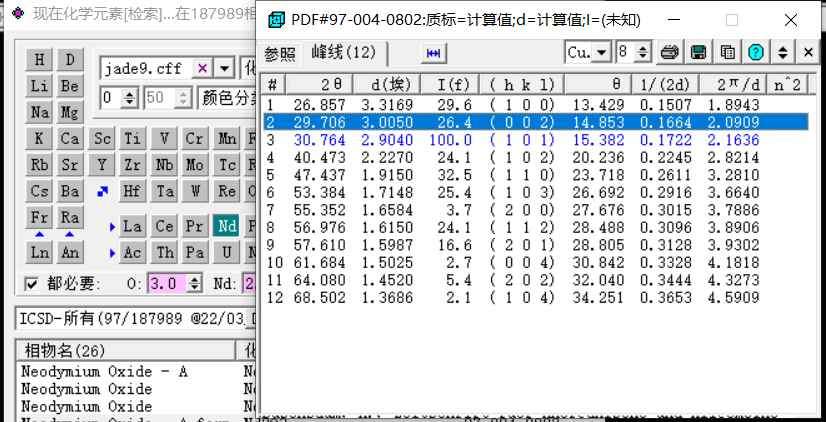The width and height of the screenshot is (826, 422).
Task: Click the main search window's title icon
Action: (18, 13)
